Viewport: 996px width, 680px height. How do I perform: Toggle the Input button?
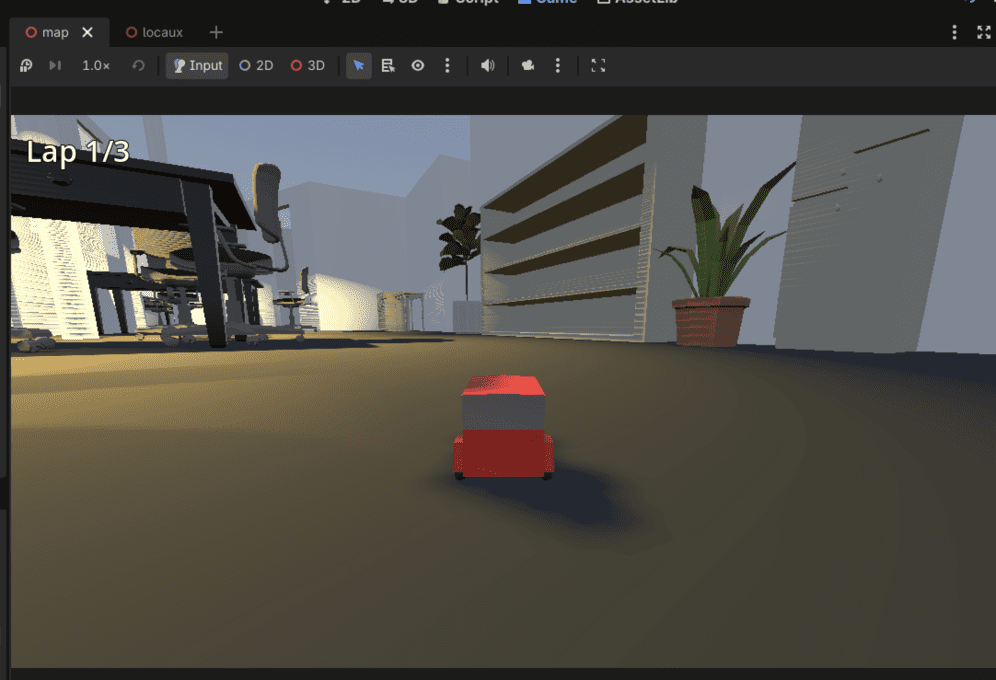[x=197, y=65]
